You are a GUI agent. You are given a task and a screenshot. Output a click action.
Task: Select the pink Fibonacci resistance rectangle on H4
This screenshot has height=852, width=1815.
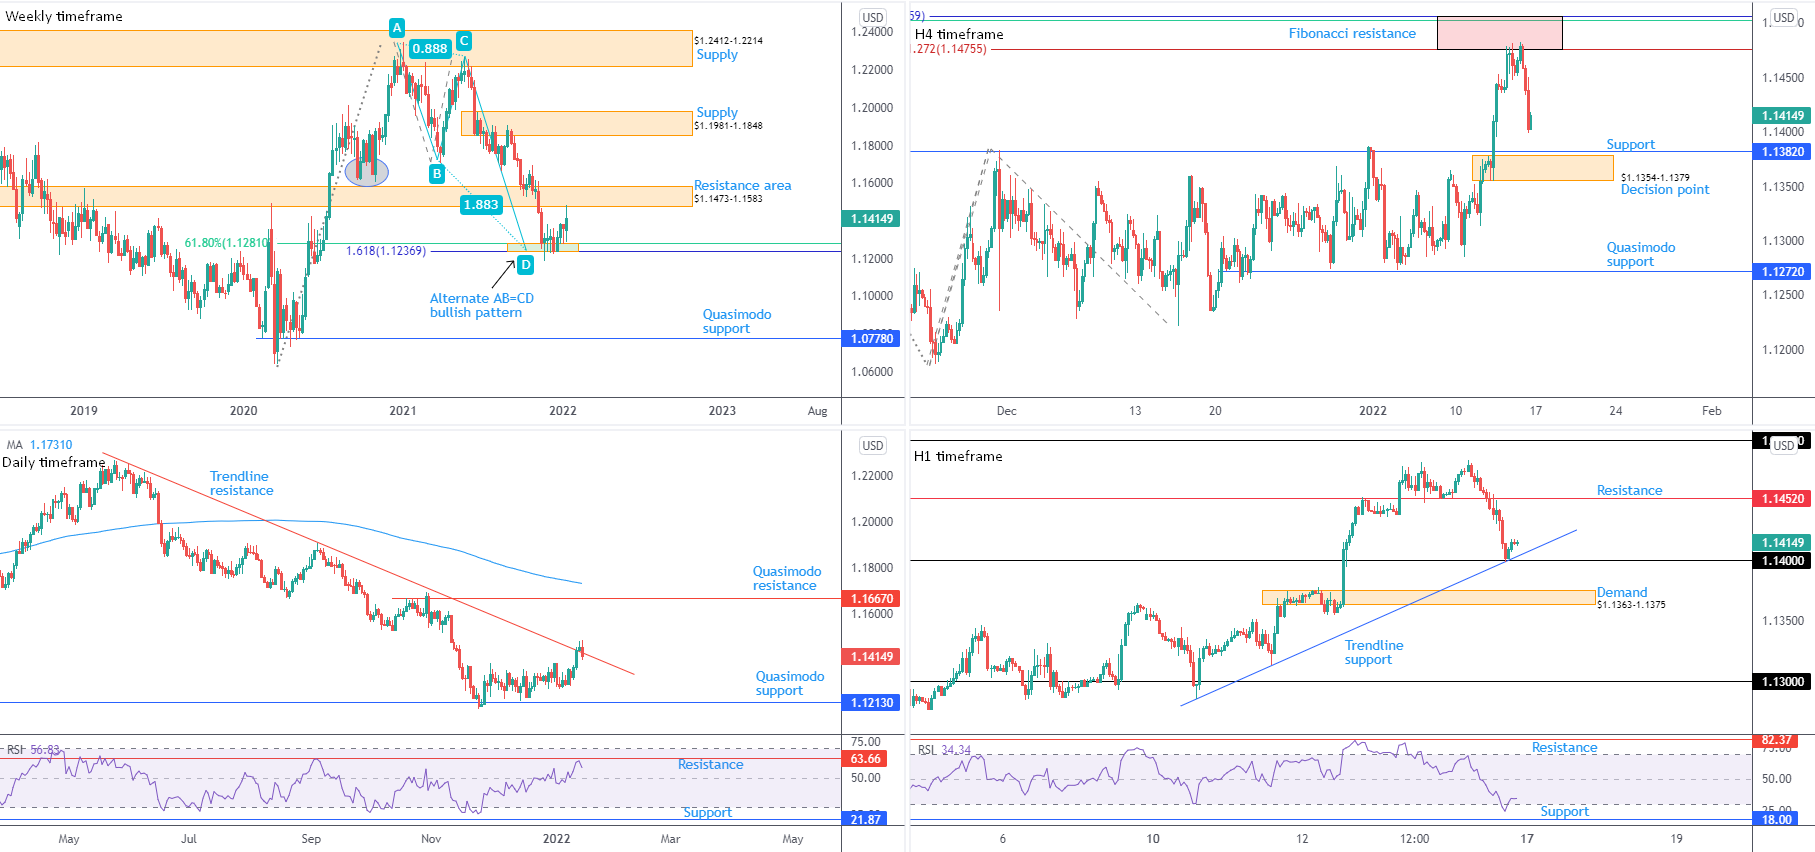click(1499, 33)
